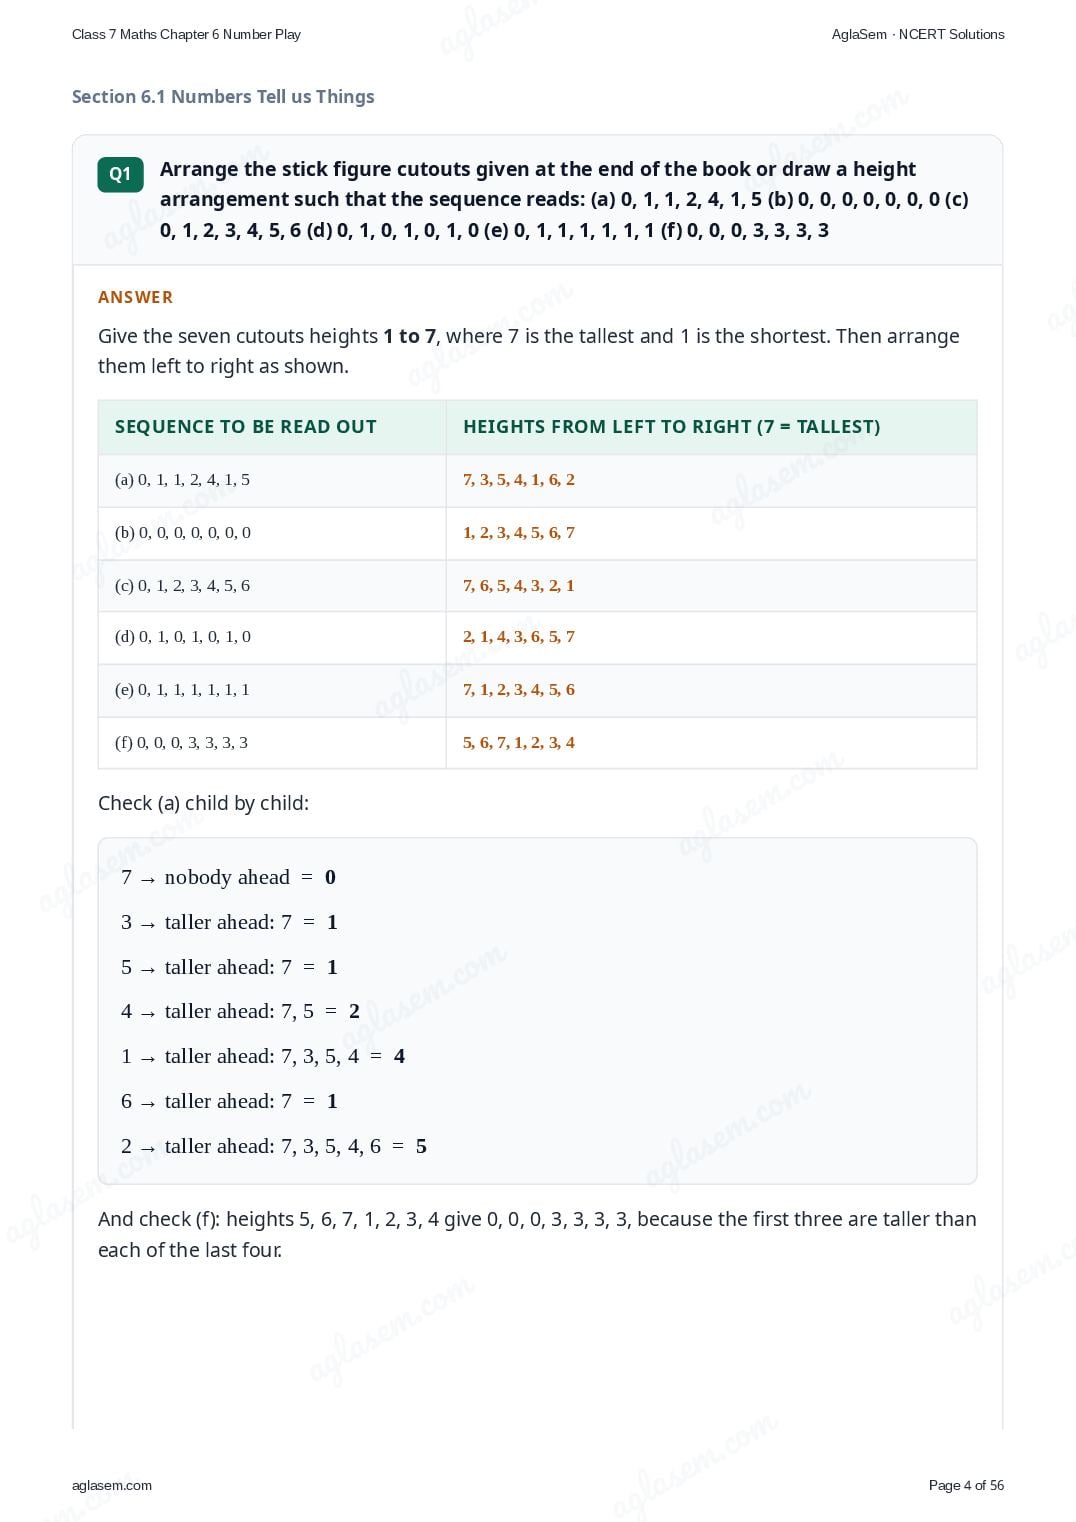This screenshot has height=1522, width=1076.
Task: Click table row (f) 0, 0, 0, 3, 3, 3, 3
Action: coord(537,743)
